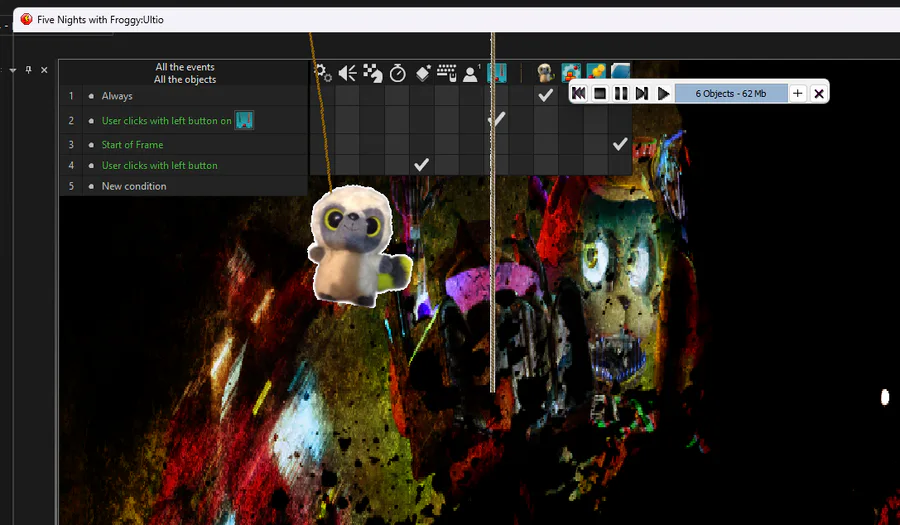Resume play with the play button
900x525 pixels.
pos(663,93)
